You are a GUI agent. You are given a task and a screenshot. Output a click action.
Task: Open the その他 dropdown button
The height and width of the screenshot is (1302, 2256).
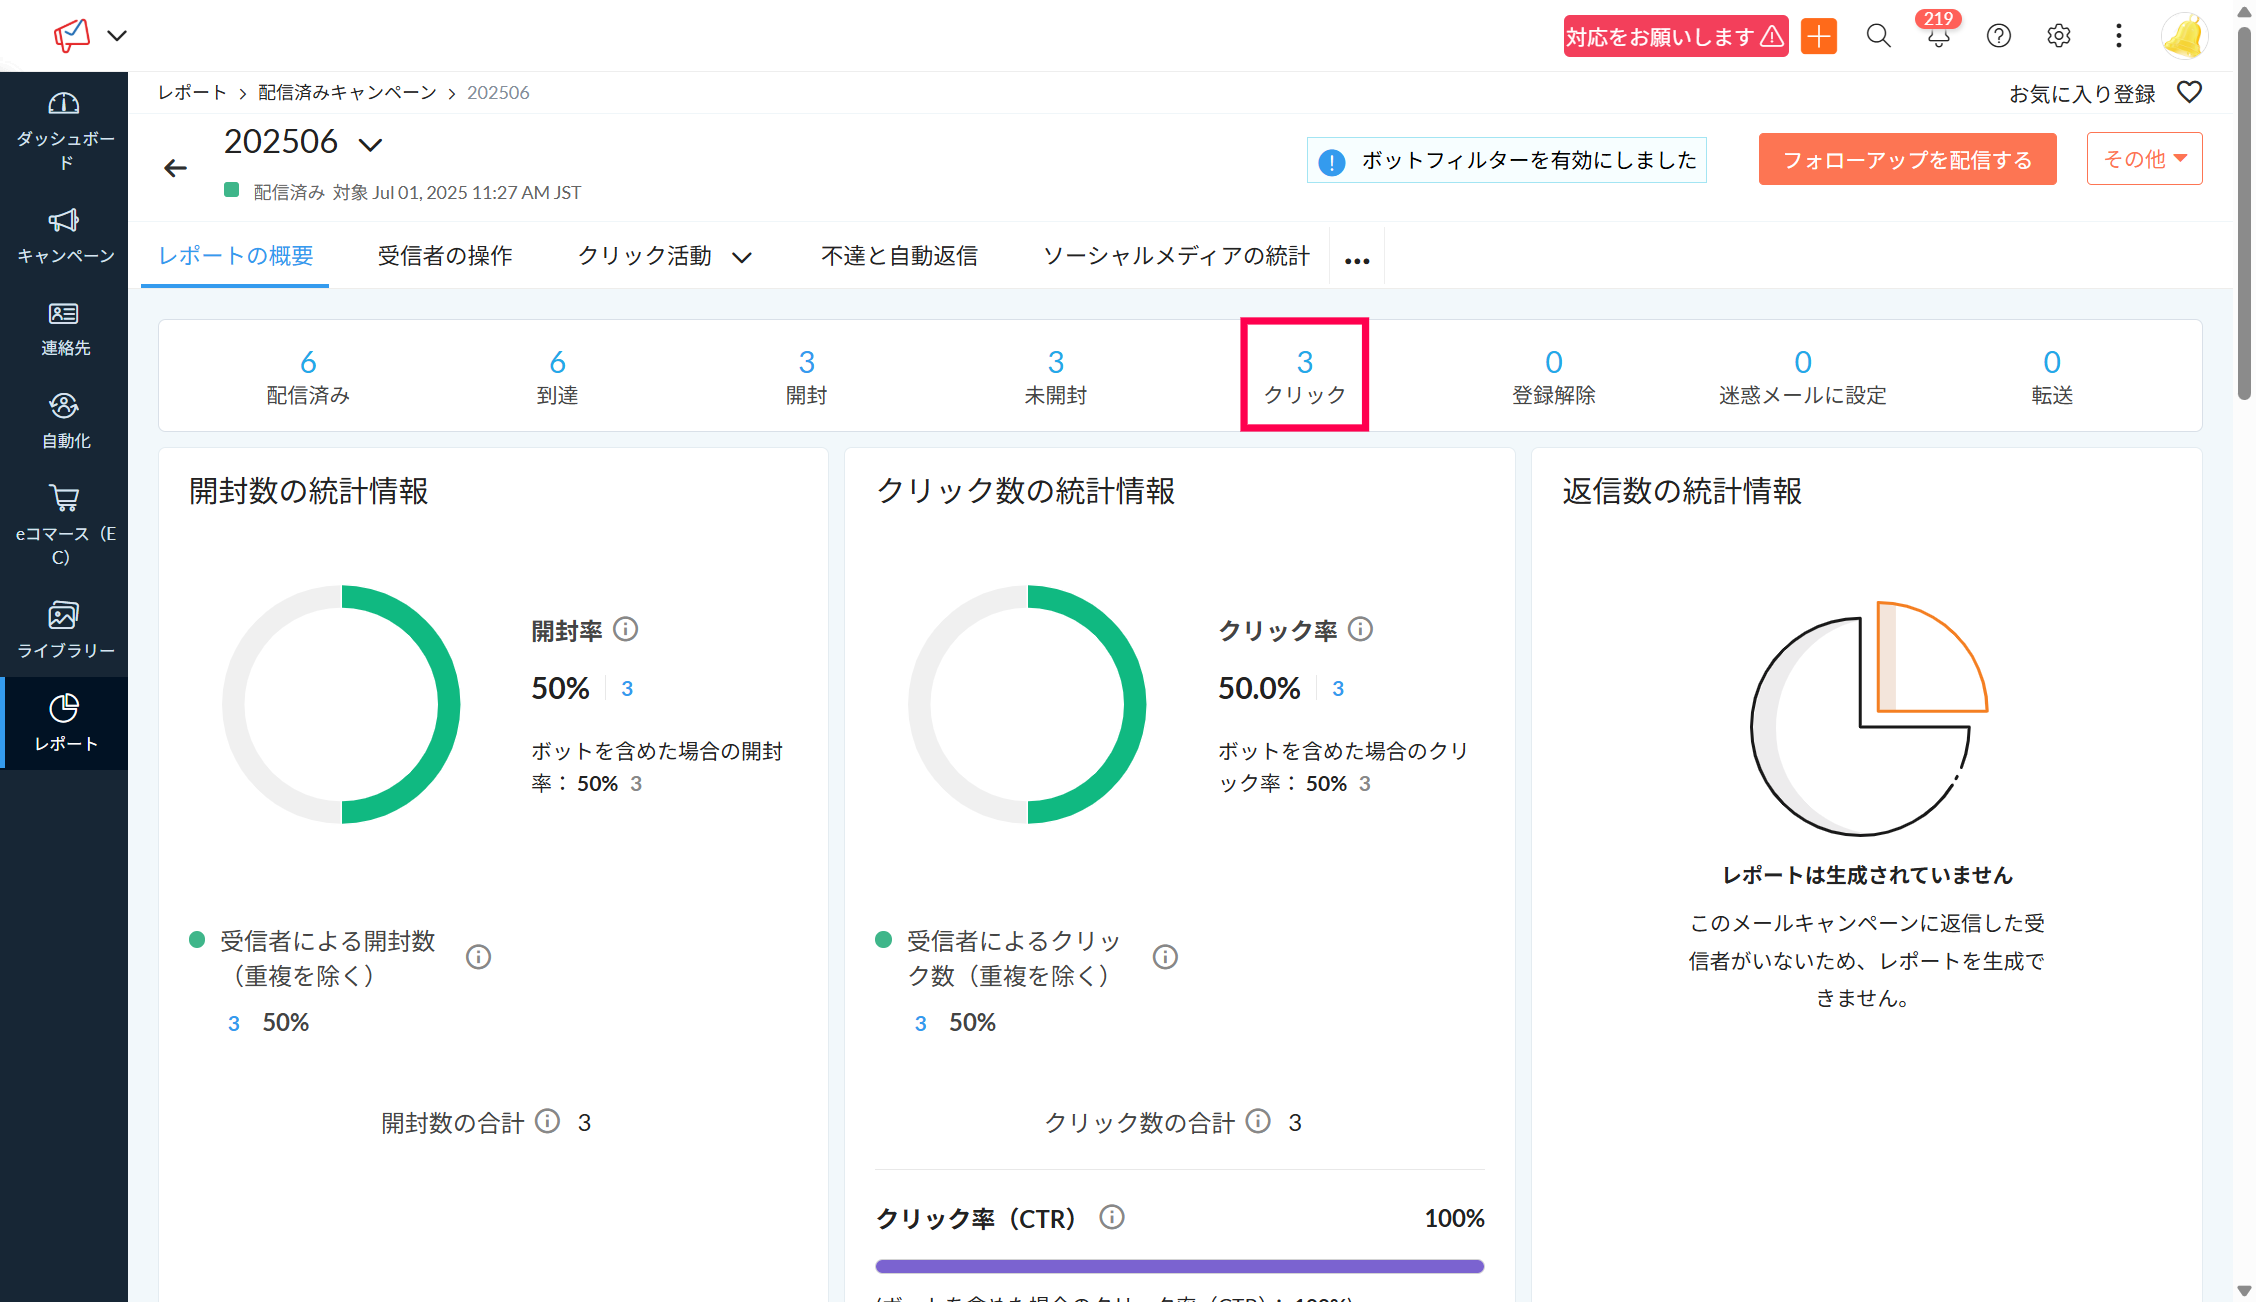2144,159
